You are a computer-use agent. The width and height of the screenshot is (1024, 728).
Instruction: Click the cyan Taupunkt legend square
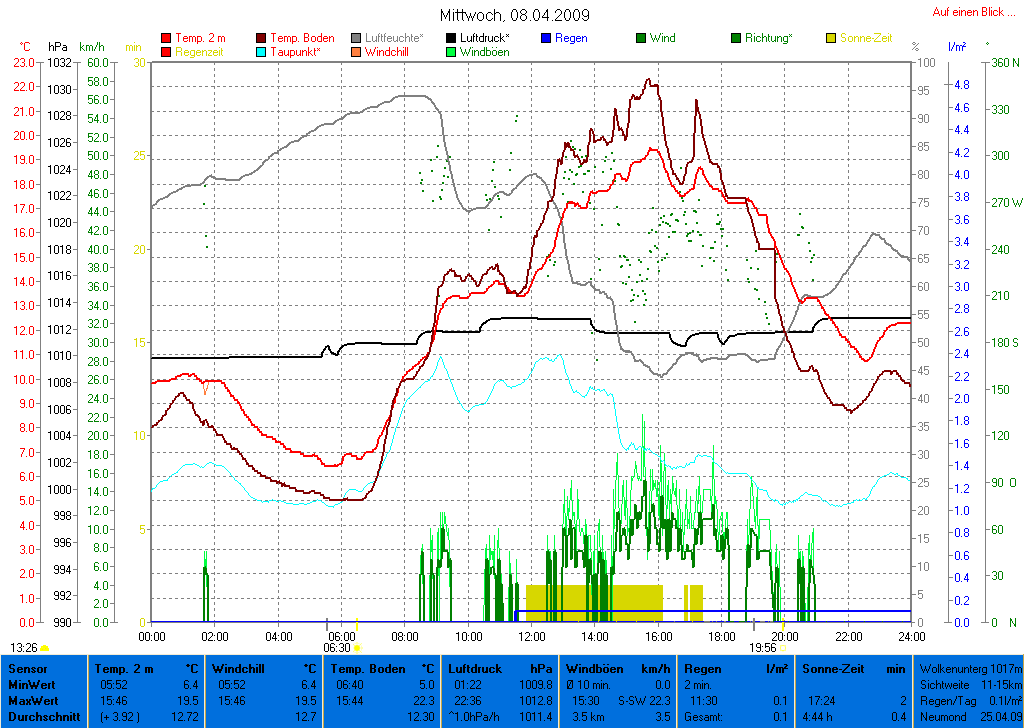point(262,51)
